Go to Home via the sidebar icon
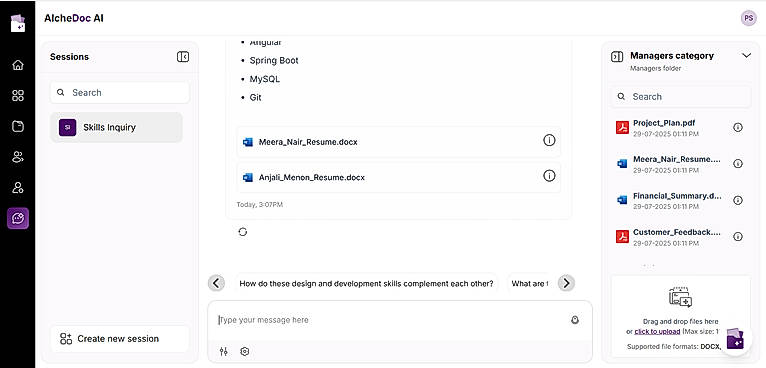Viewport: 766px width, 368px height. click(x=18, y=65)
